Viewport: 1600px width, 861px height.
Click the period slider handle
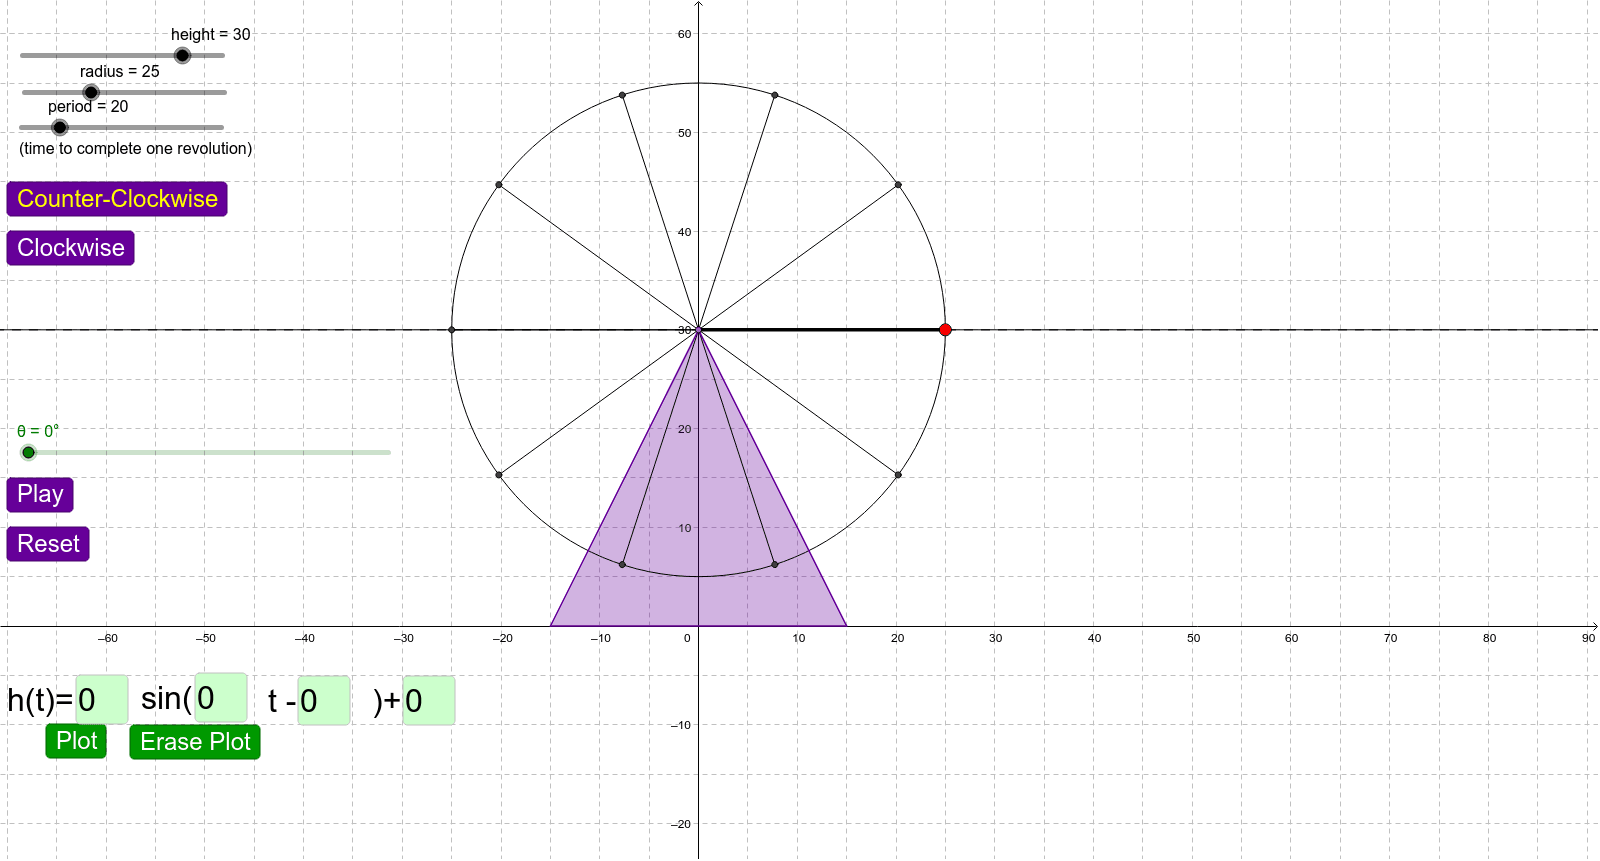point(60,127)
